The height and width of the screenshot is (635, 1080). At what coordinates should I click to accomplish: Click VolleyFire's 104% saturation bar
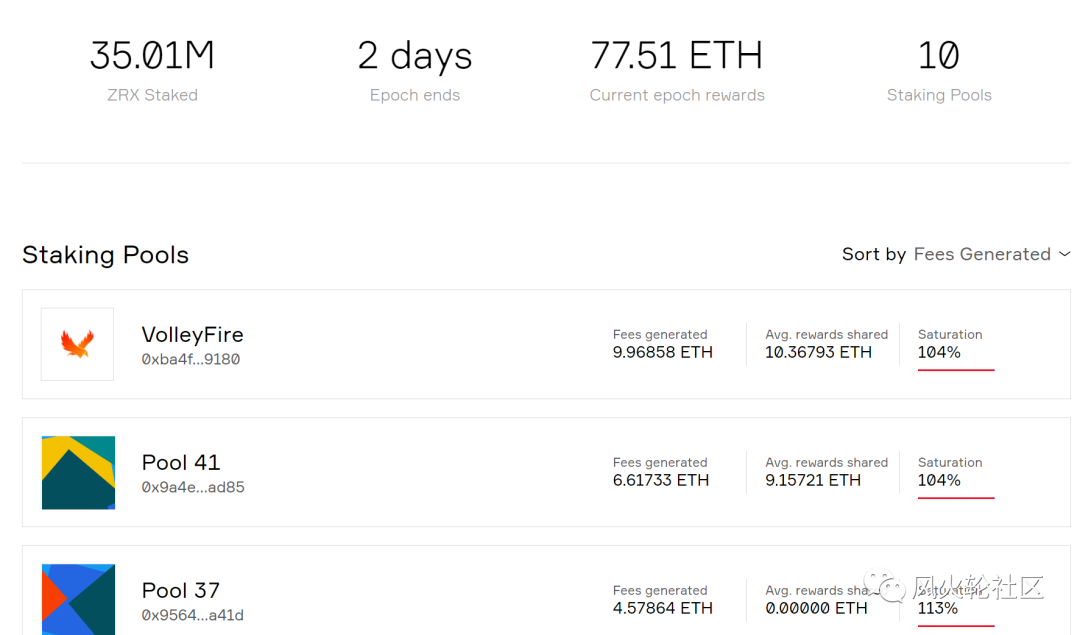(x=955, y=369)
